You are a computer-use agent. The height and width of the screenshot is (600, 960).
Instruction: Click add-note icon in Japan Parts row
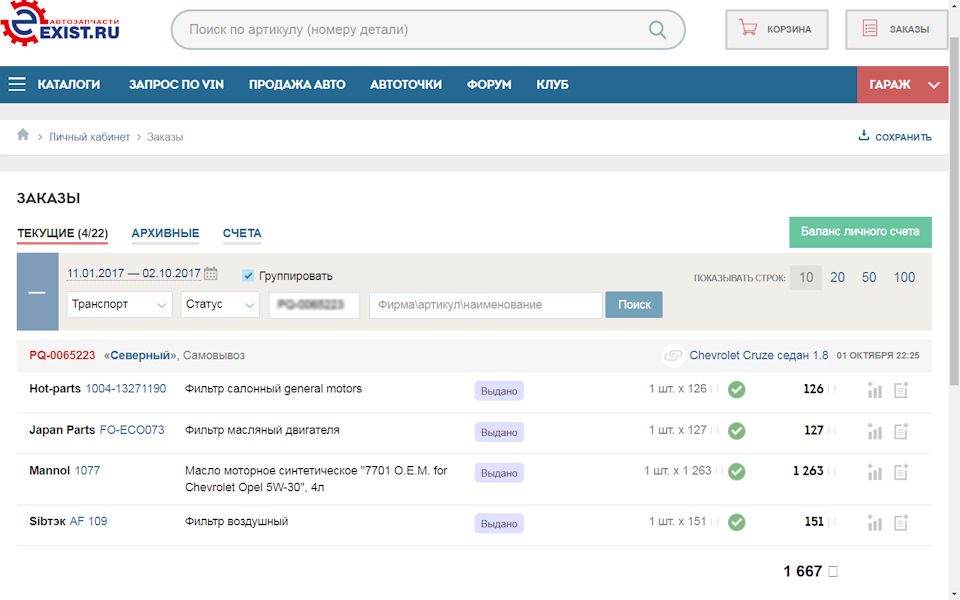[x=901, y=432]
